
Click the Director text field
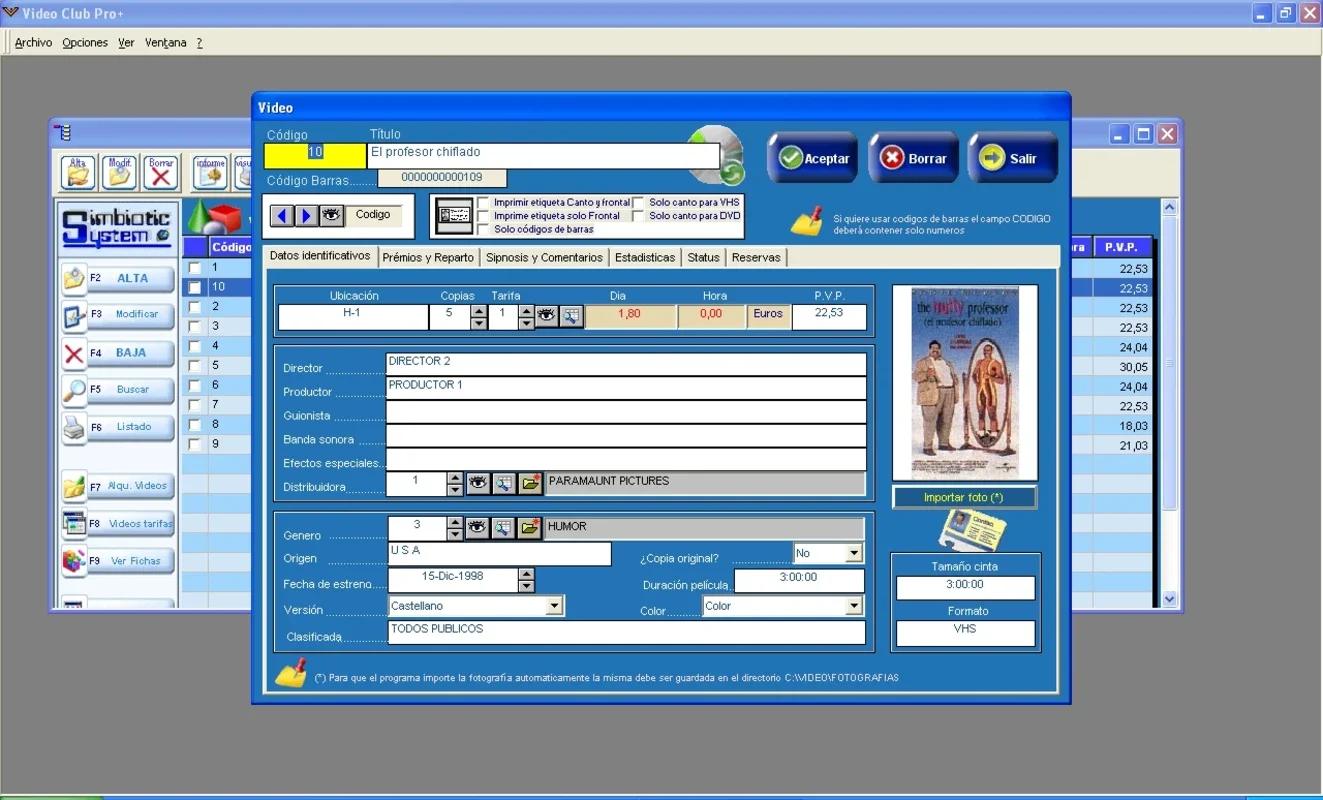coord(626,364)
